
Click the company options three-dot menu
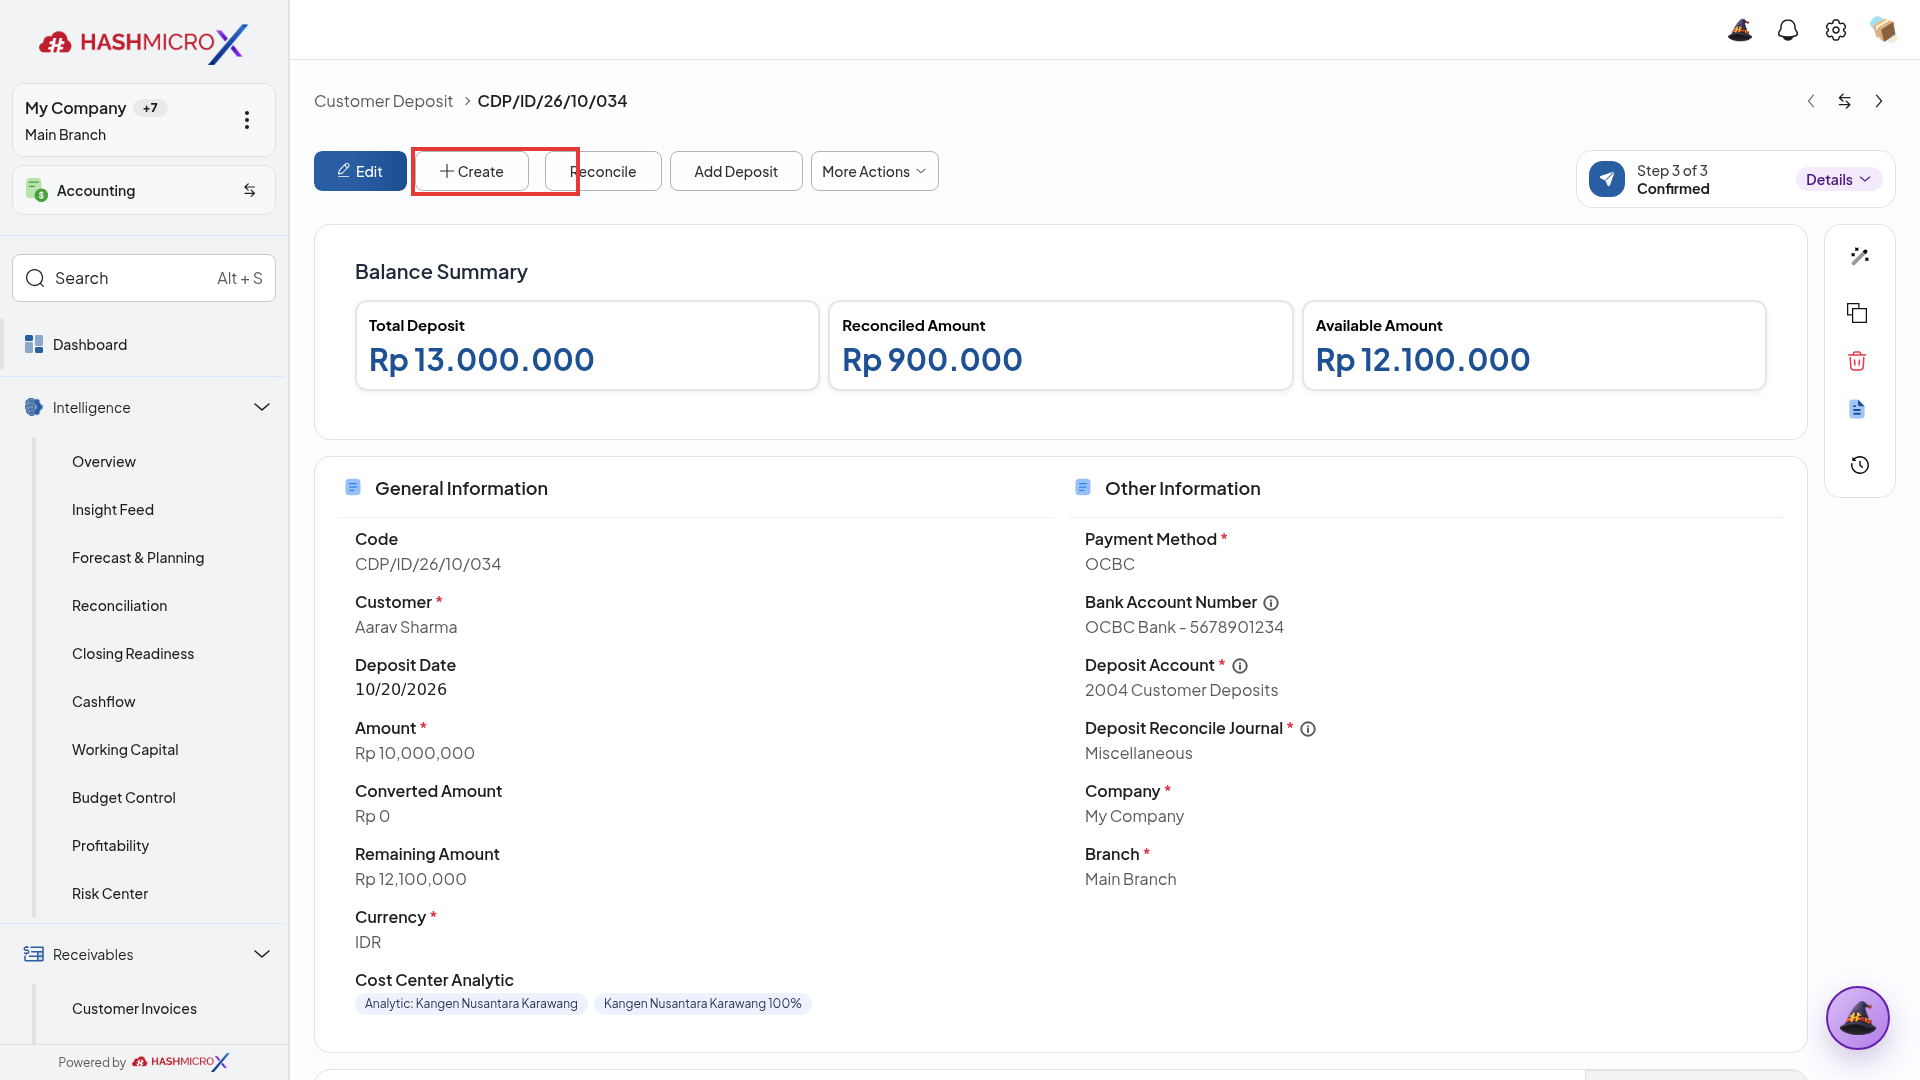pyautogui.click(x=247, y=120)
